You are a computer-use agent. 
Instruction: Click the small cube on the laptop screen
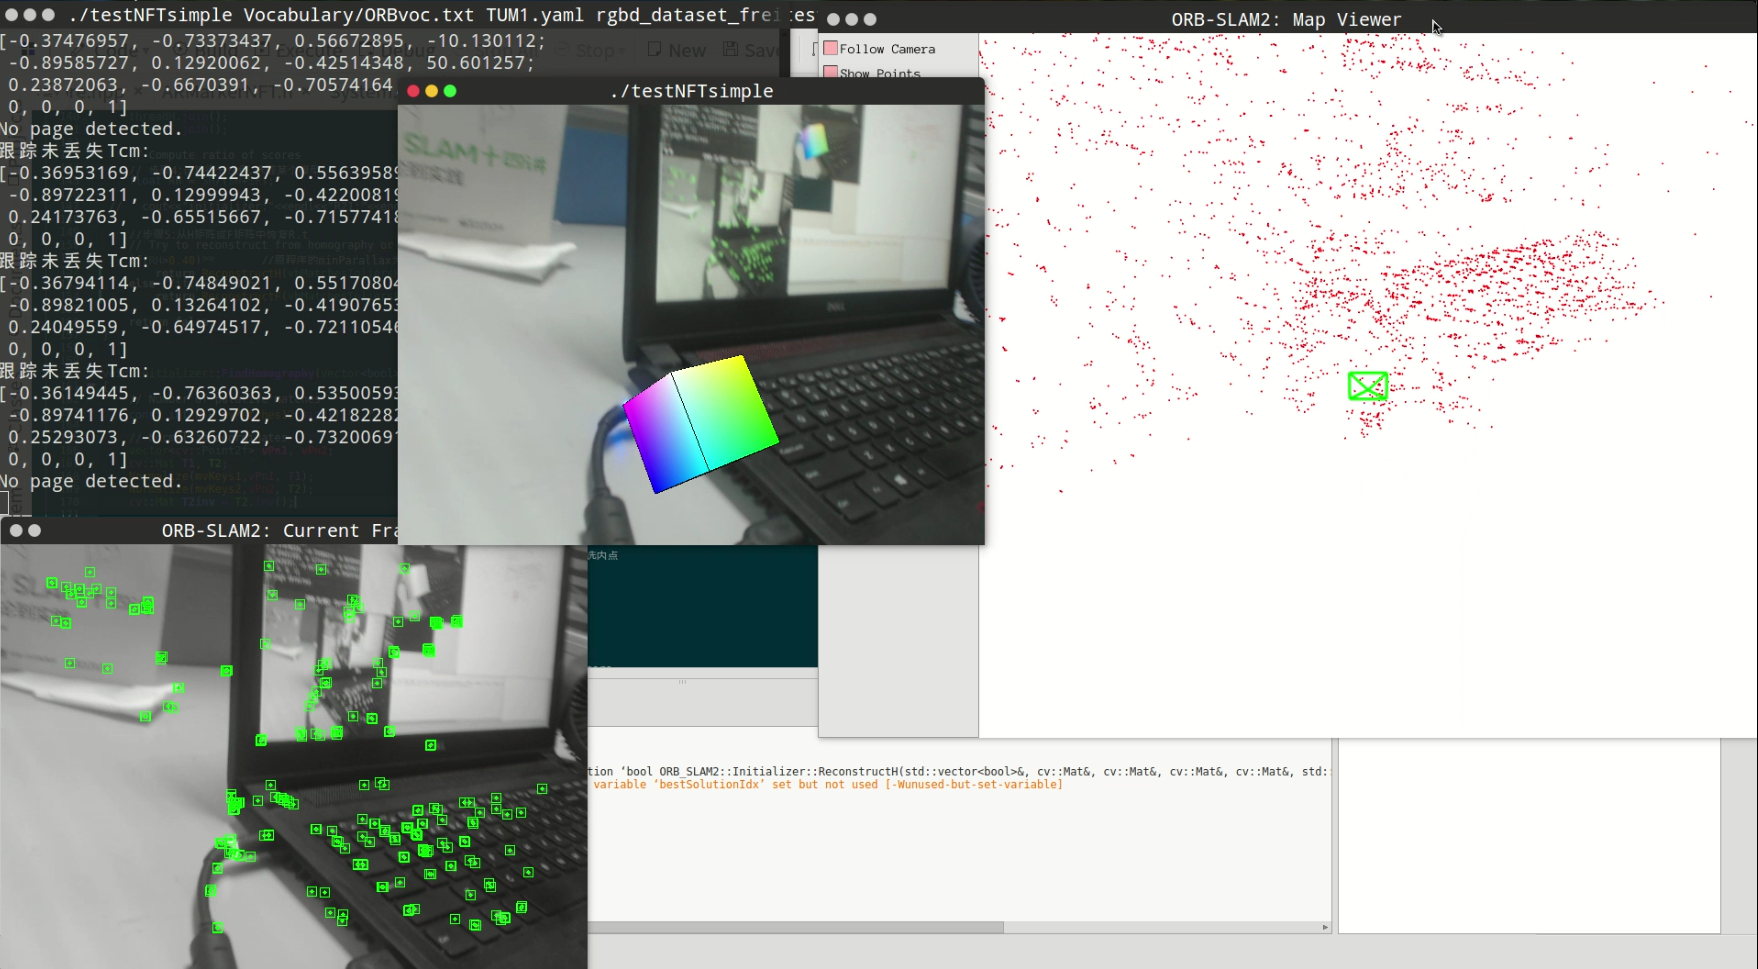point(814,141)
